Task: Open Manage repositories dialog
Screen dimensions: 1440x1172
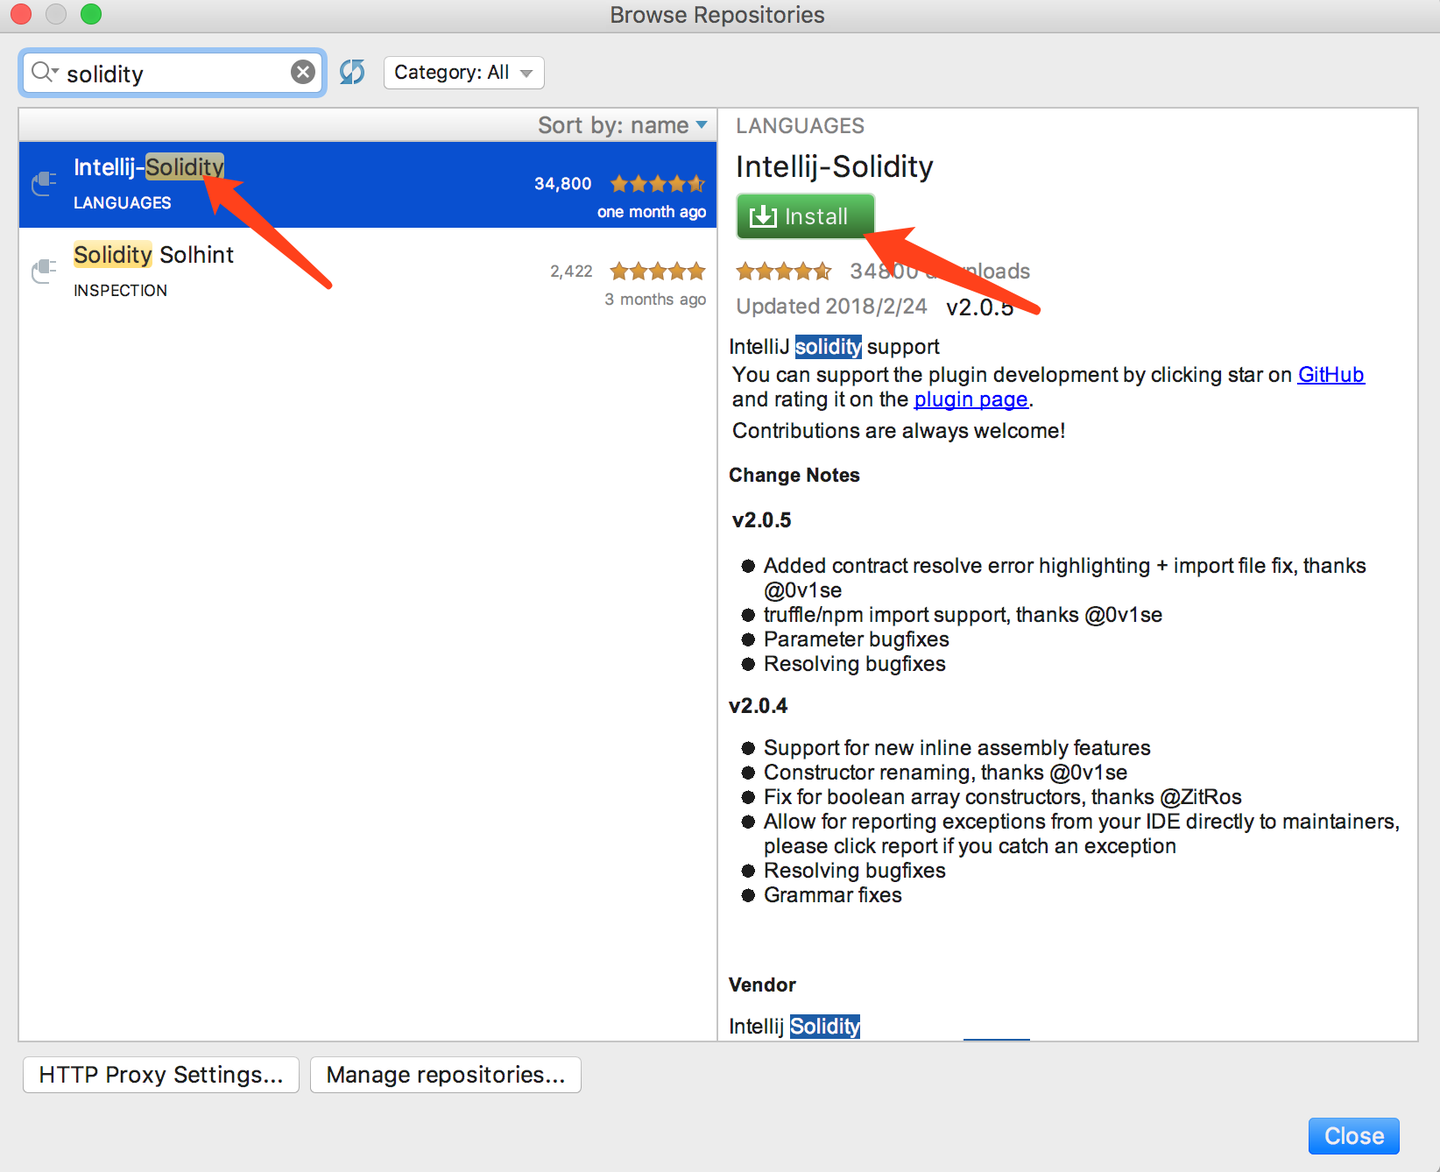Action: [446, 1075]
